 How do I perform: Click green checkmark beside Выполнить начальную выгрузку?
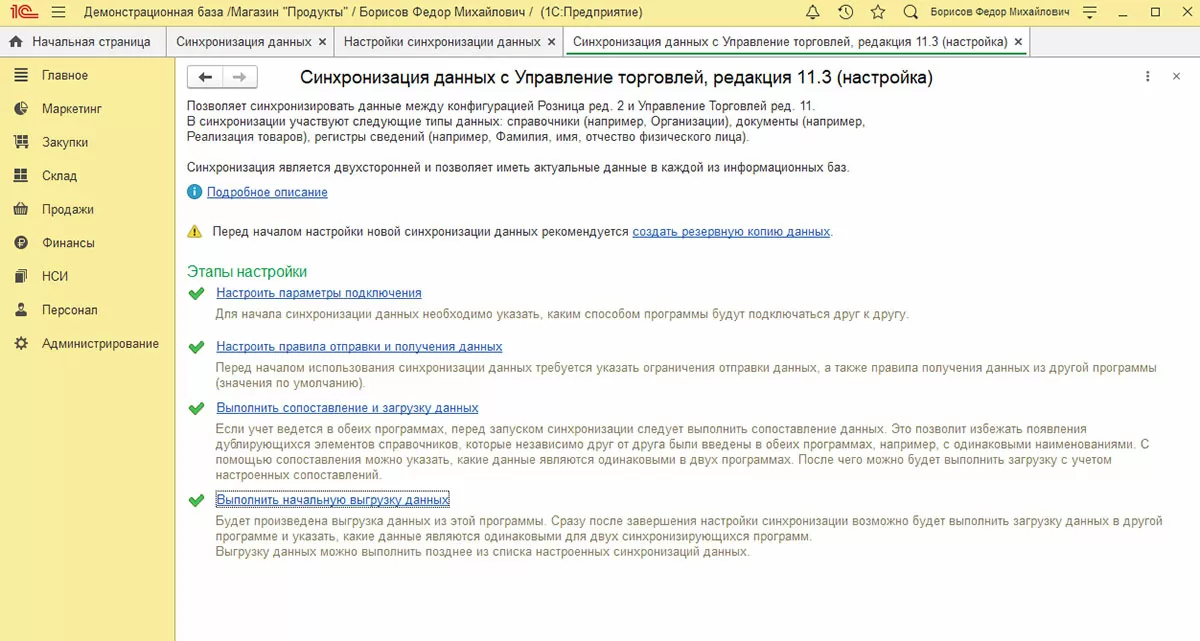195,499
